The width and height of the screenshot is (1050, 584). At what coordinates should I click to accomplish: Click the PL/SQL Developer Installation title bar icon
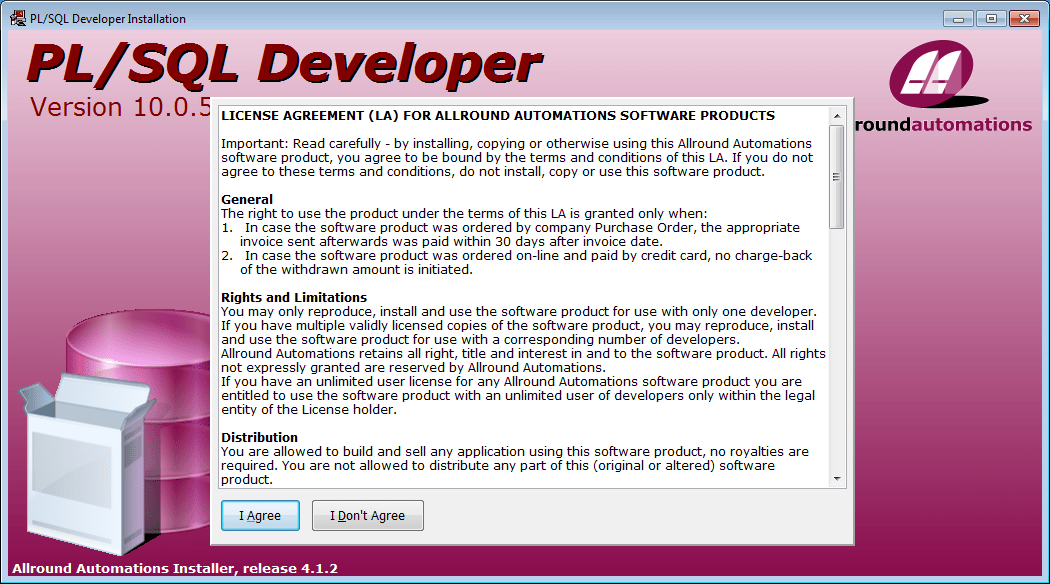(x=18, y=19)
